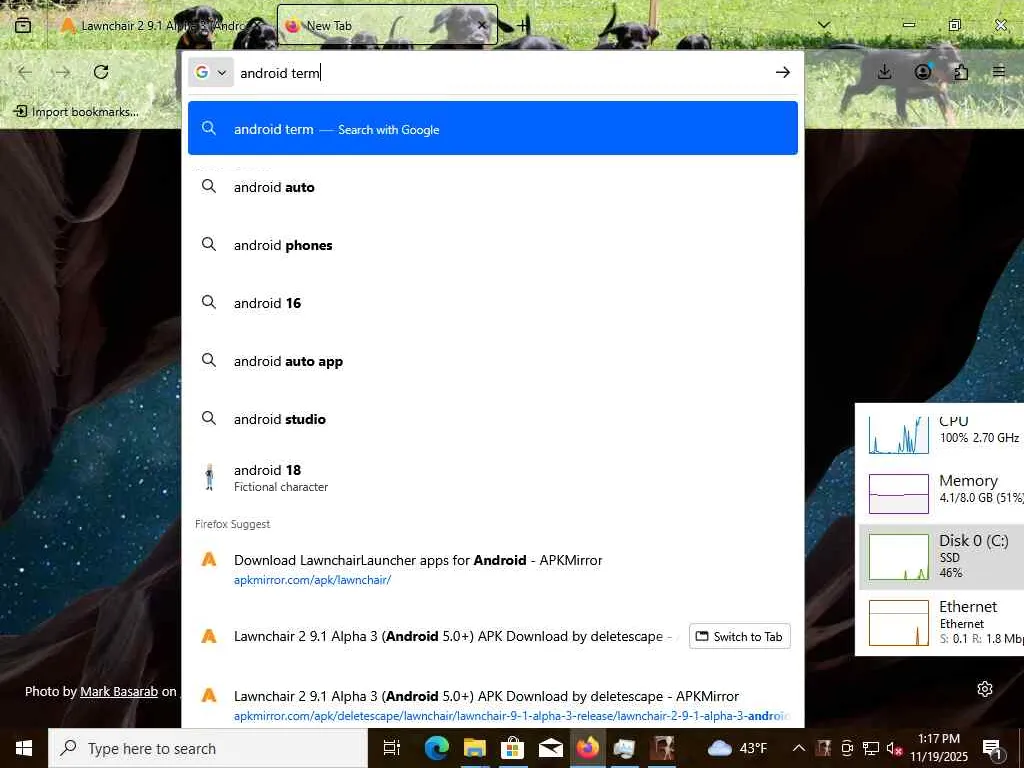
Task: Select the android phones suggestion
Action: 492,245
